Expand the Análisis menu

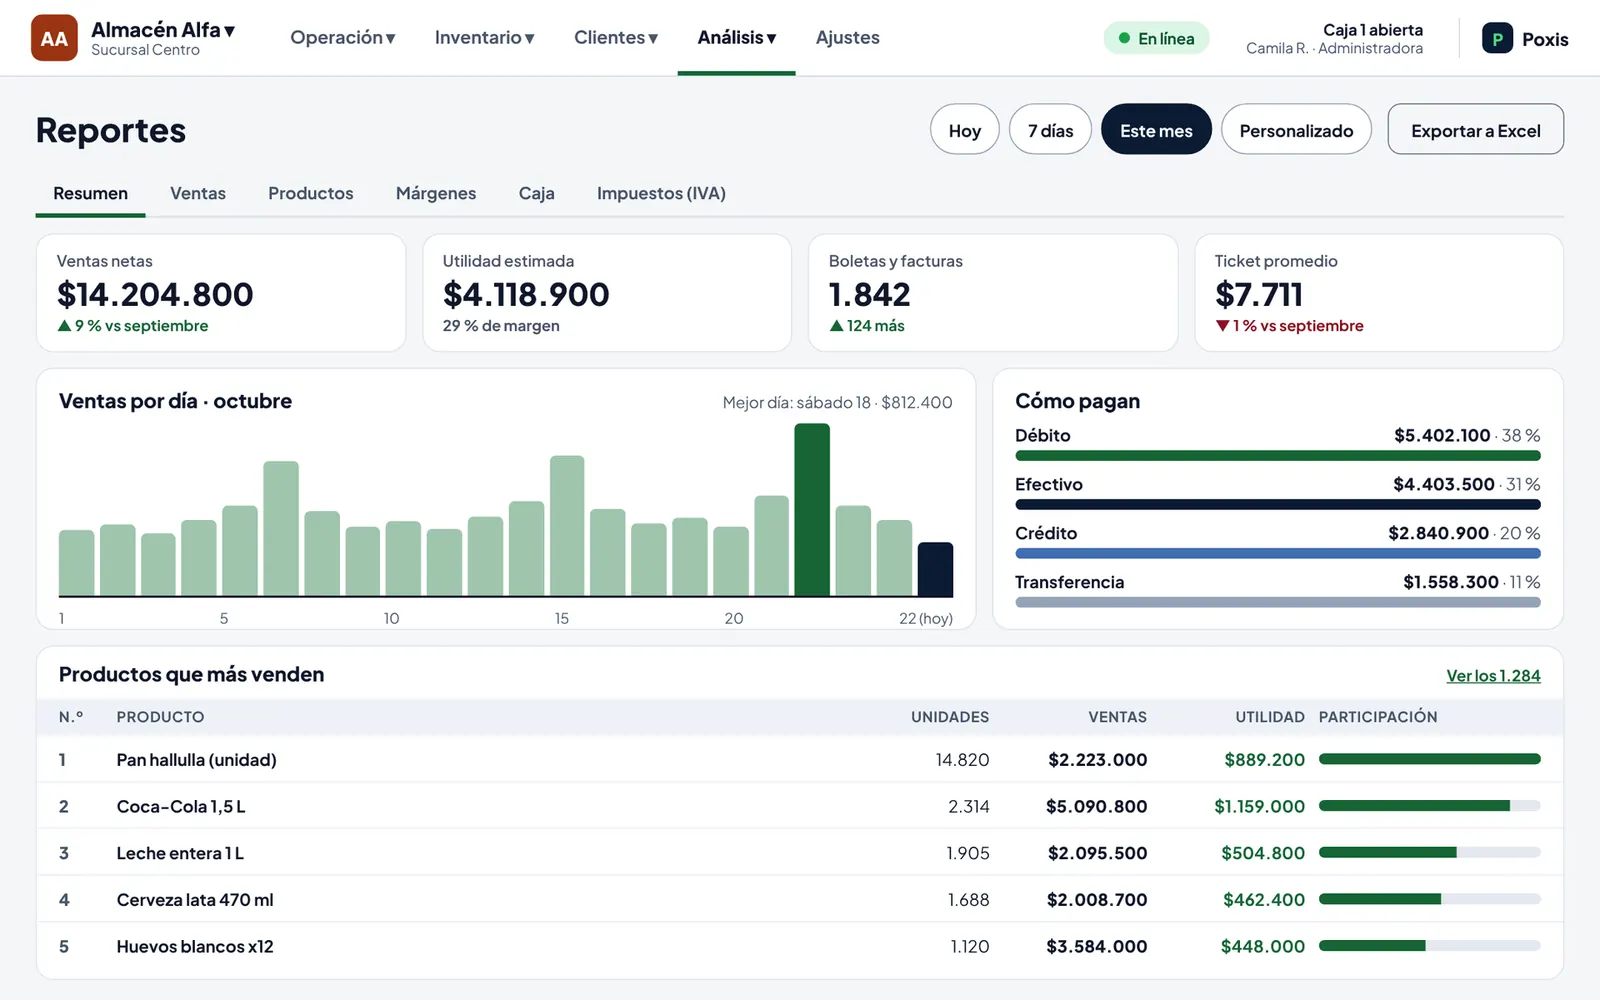point(737,38)
